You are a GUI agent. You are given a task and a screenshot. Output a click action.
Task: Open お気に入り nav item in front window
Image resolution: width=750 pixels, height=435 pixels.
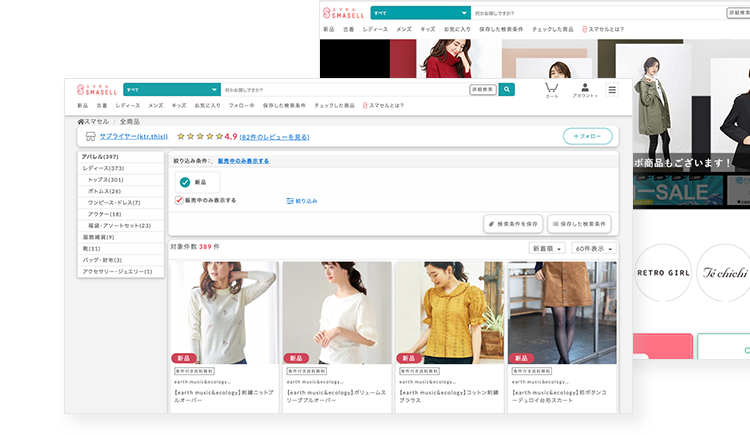click(208, 106)
